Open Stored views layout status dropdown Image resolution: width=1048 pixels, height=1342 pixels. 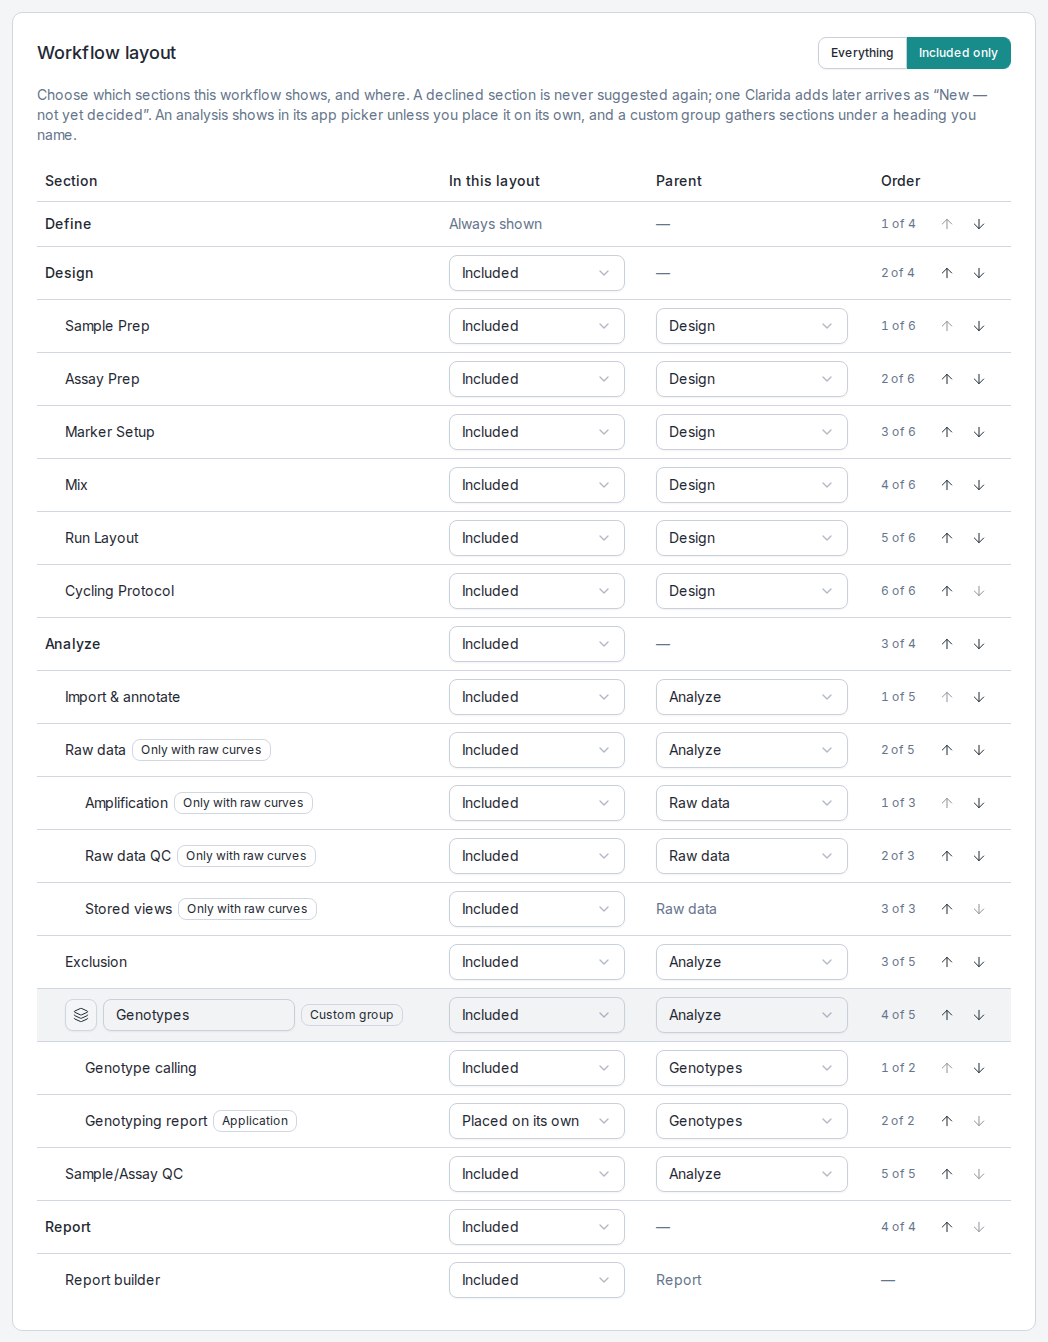pyautogui.click(x=537, y=909)
